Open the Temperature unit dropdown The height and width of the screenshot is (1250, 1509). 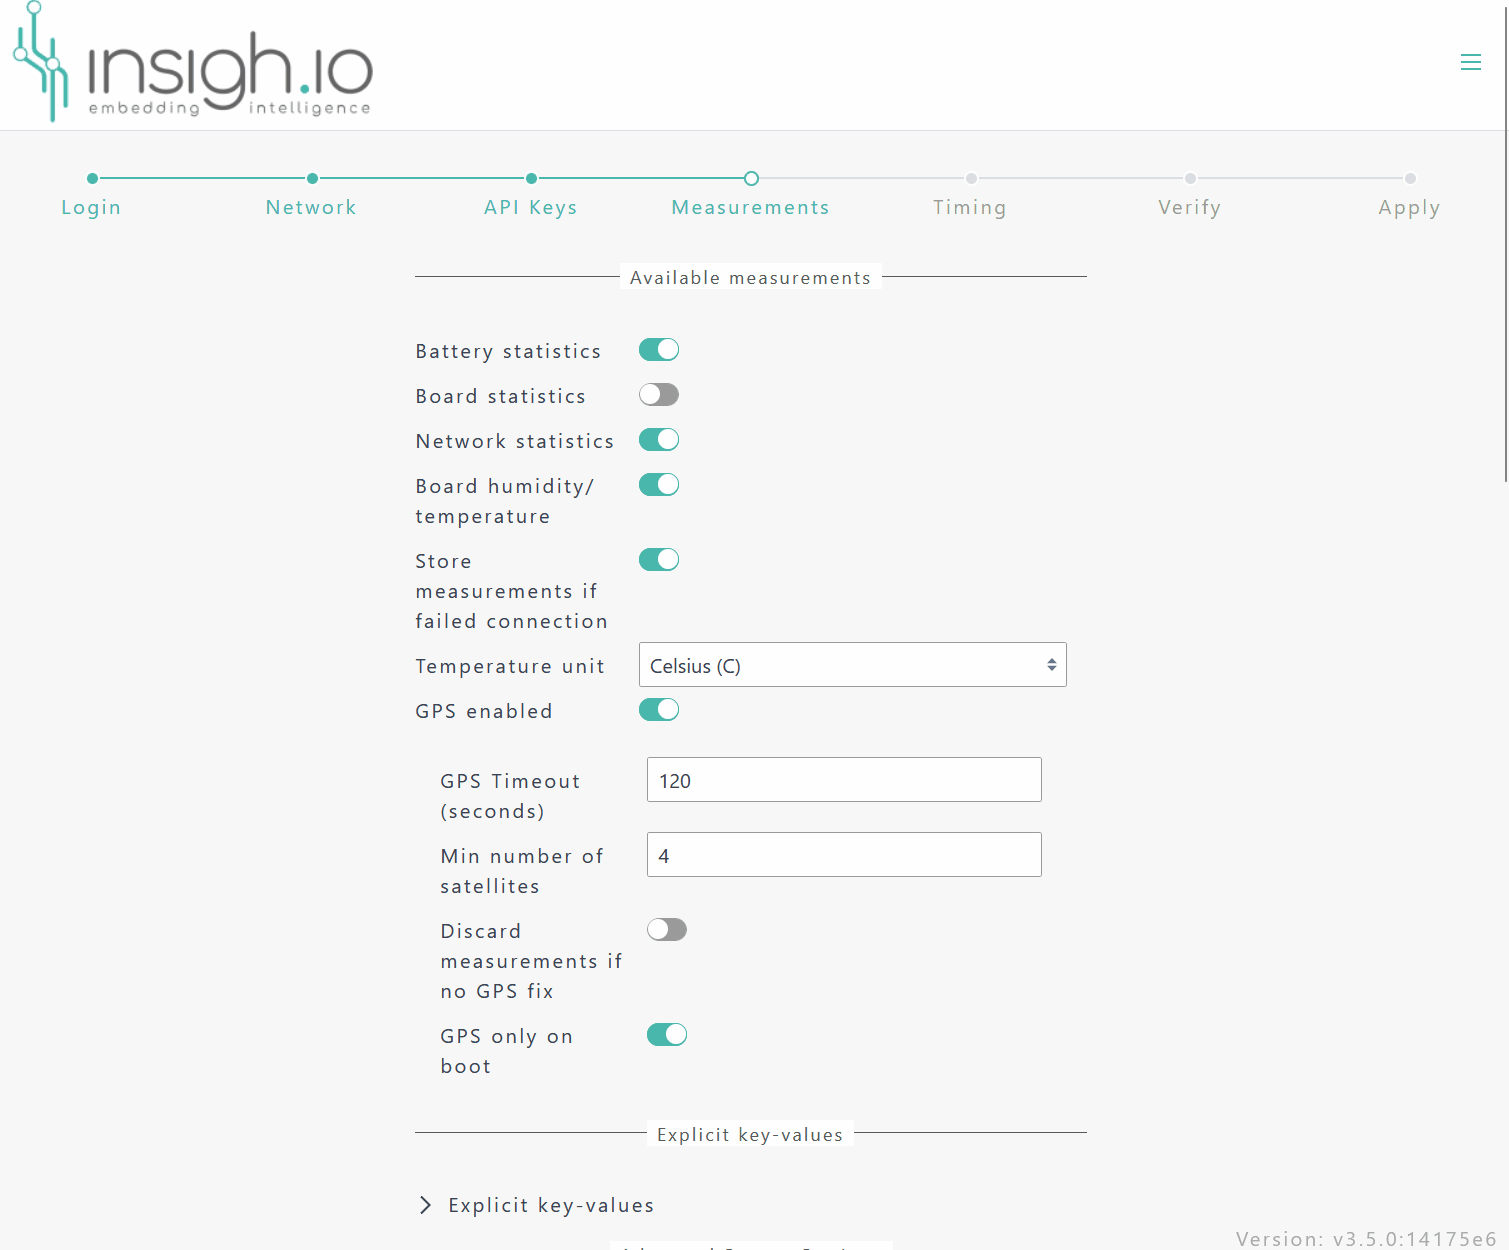(x=852, y=665)
